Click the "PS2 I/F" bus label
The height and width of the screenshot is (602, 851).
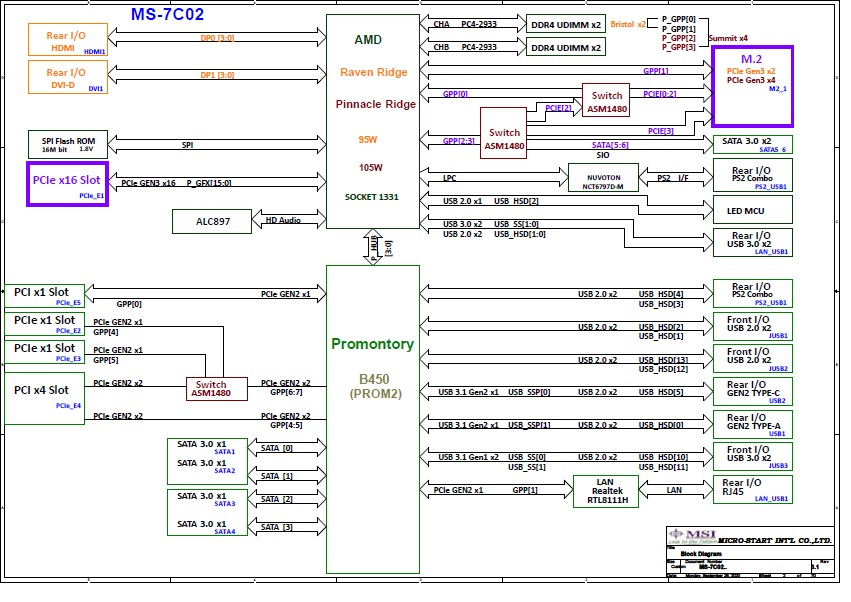coord(672,178)
